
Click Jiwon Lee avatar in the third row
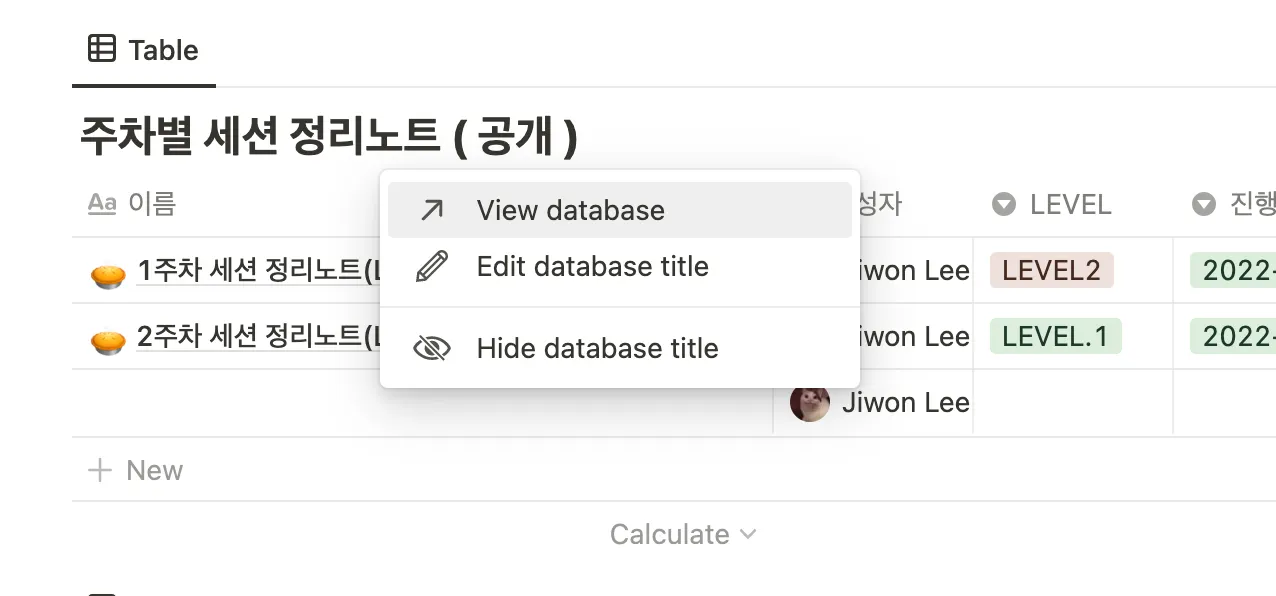click(x=810, y=403)
